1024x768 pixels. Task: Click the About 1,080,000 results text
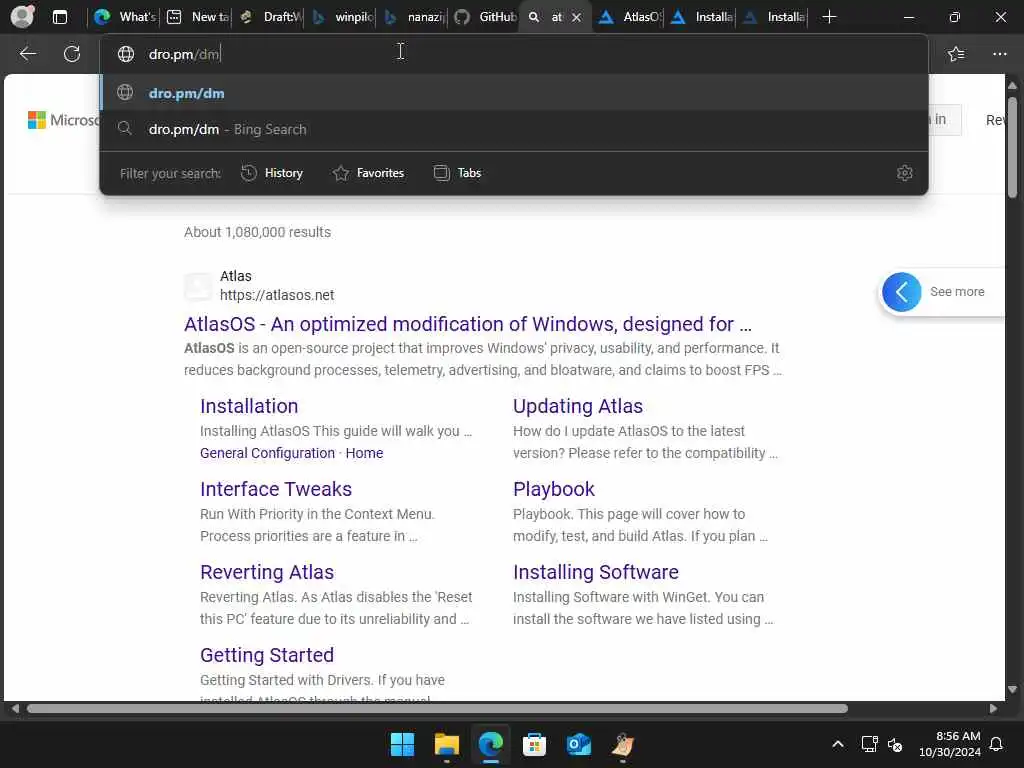[x=257, y=232]
